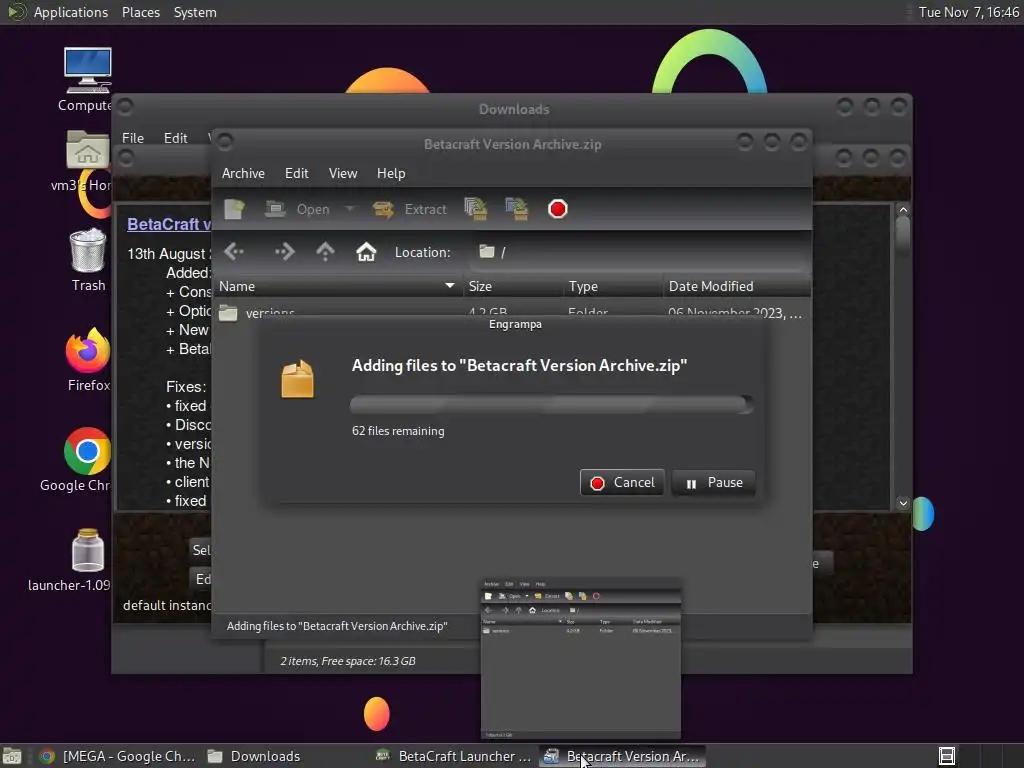The width and height of the screenshot is (1024, 768).
Task: Open File menu in Downloads window
Action: (x=133, y=138)
